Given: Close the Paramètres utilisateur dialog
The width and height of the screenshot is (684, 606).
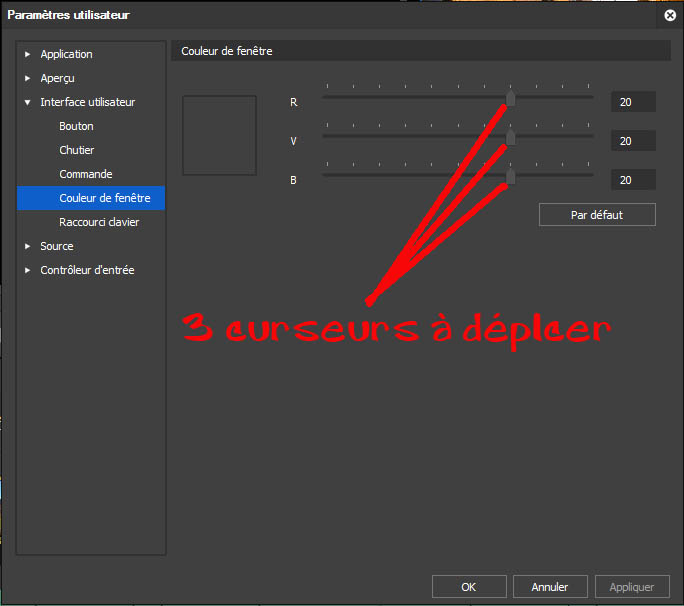Looking at the screenshot, I should click(670, 15).
